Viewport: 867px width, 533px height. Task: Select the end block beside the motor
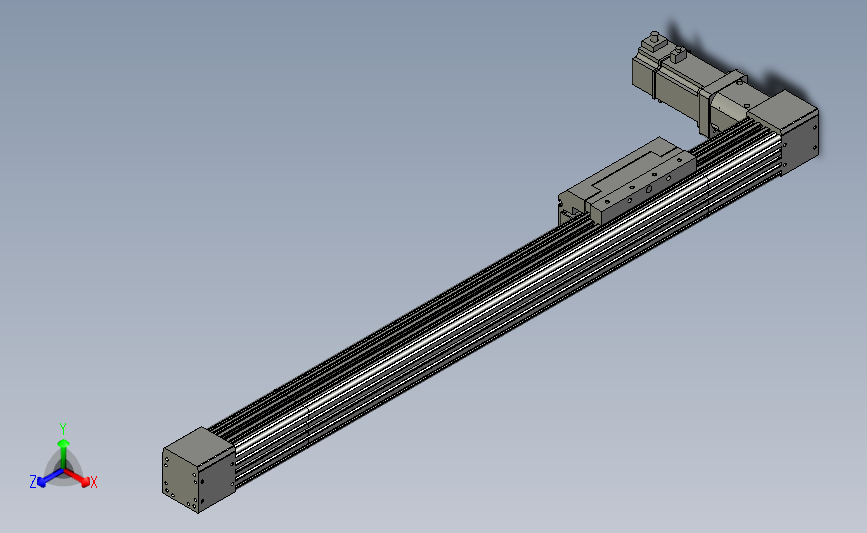[785, 132]
